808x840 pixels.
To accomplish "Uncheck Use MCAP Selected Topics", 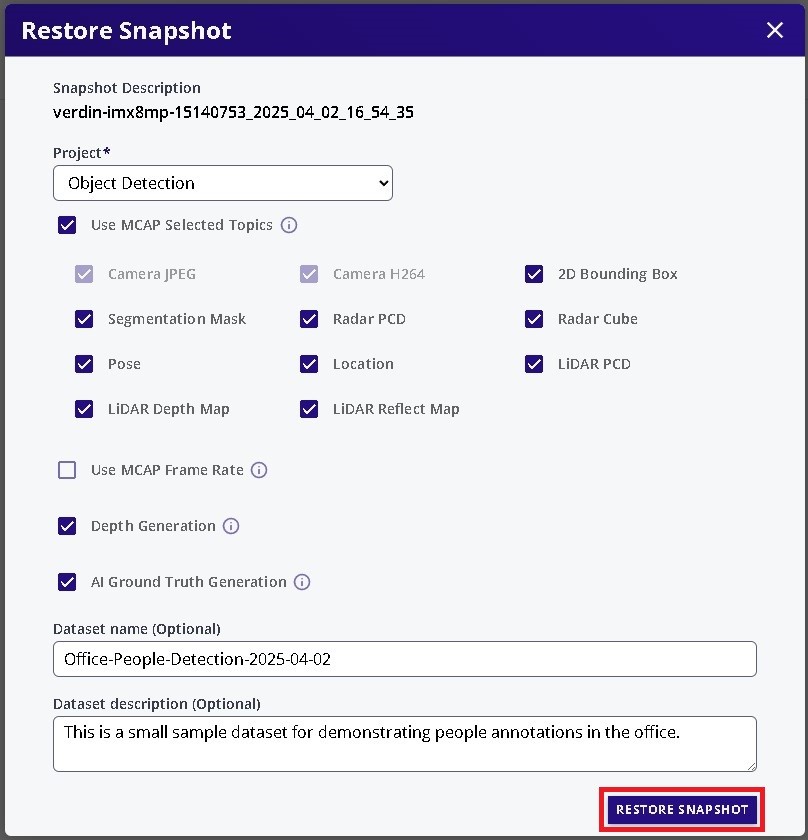I will [x=67, y=225].
